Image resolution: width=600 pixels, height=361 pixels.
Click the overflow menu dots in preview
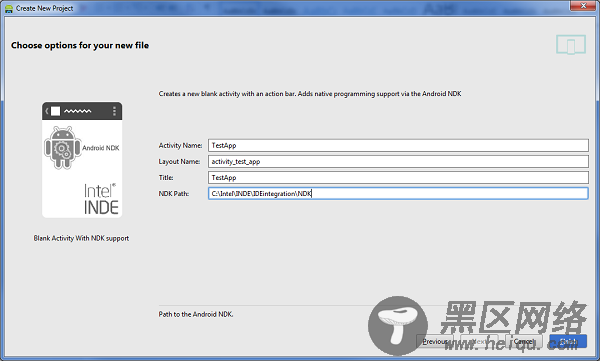pos(114,111)
